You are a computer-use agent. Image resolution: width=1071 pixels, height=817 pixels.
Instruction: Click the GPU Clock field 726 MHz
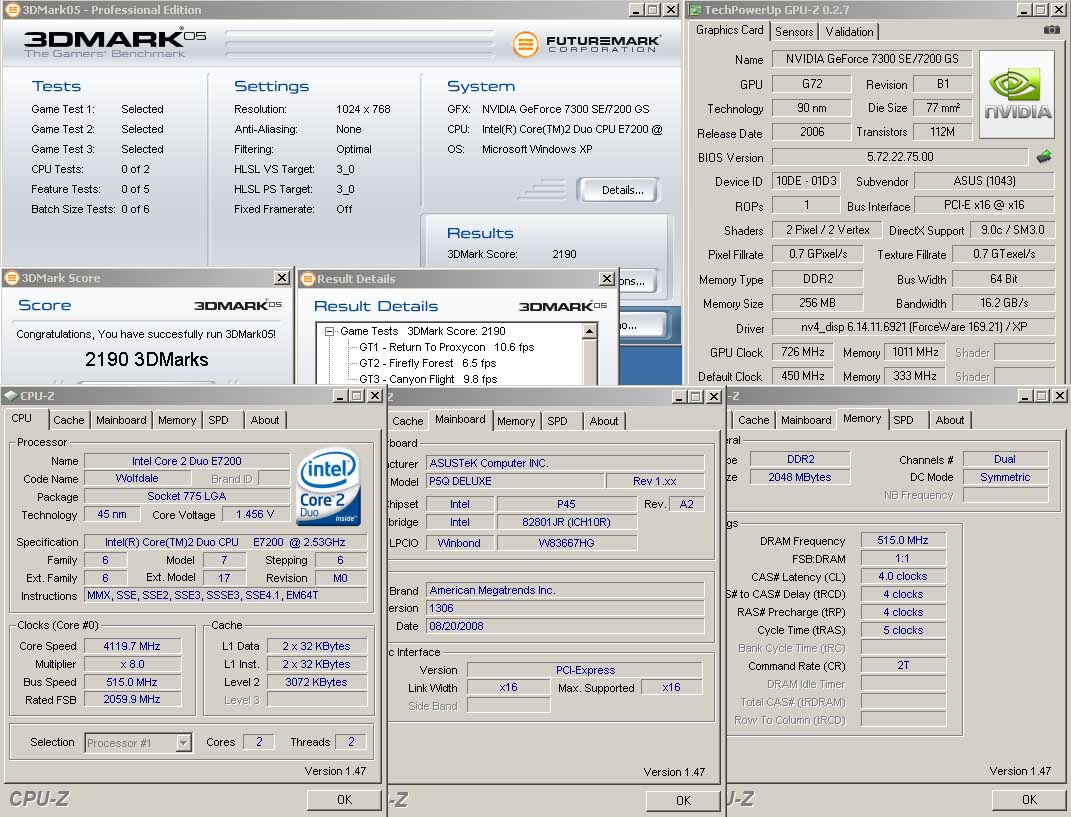coord(803,352)
